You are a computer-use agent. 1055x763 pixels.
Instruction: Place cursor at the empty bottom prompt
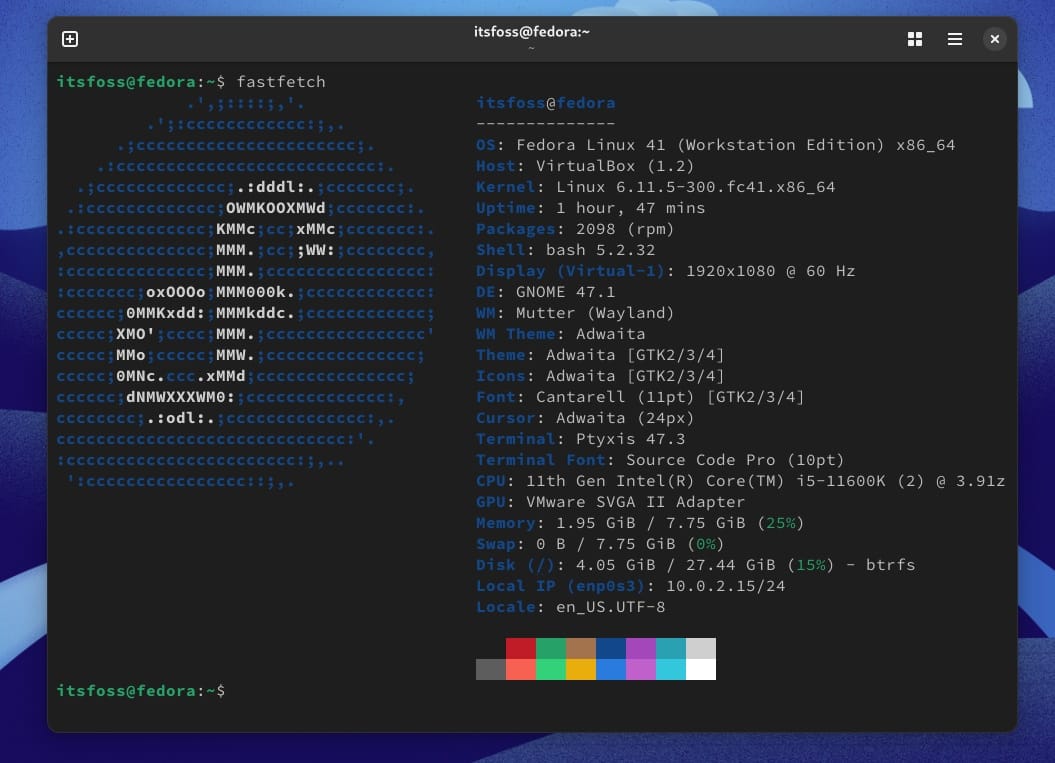(x=240, y=691)
